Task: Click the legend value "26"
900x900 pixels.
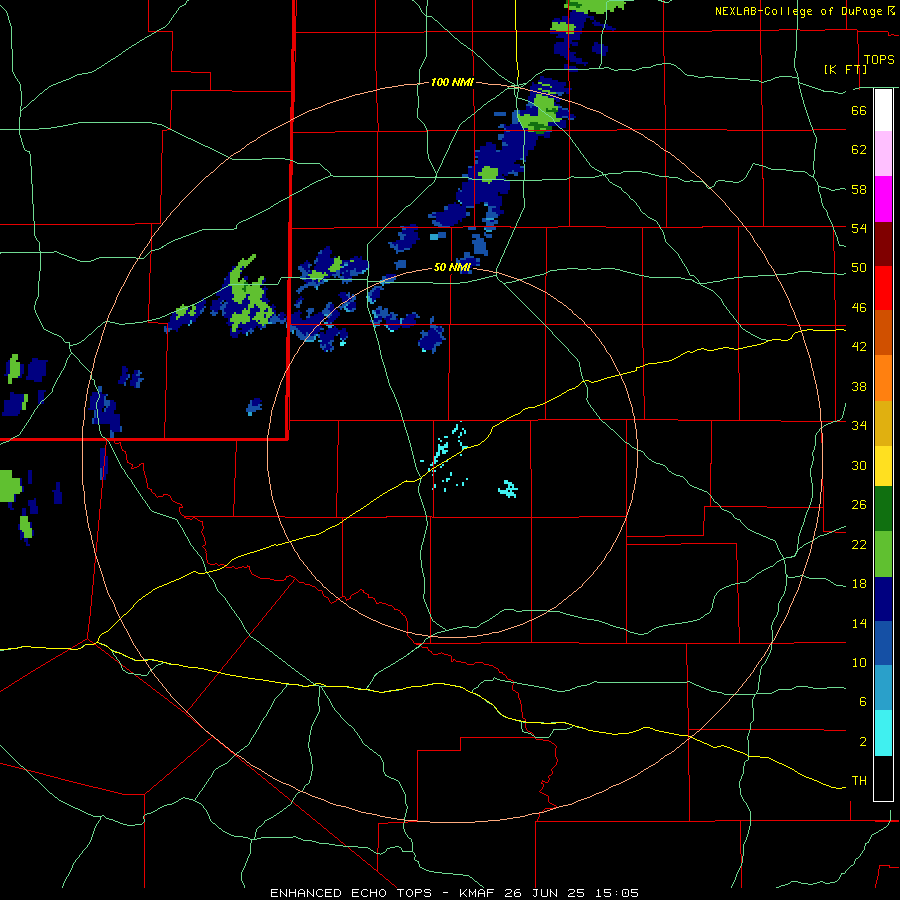Action: pyautogui.click(x=859, y=505)
